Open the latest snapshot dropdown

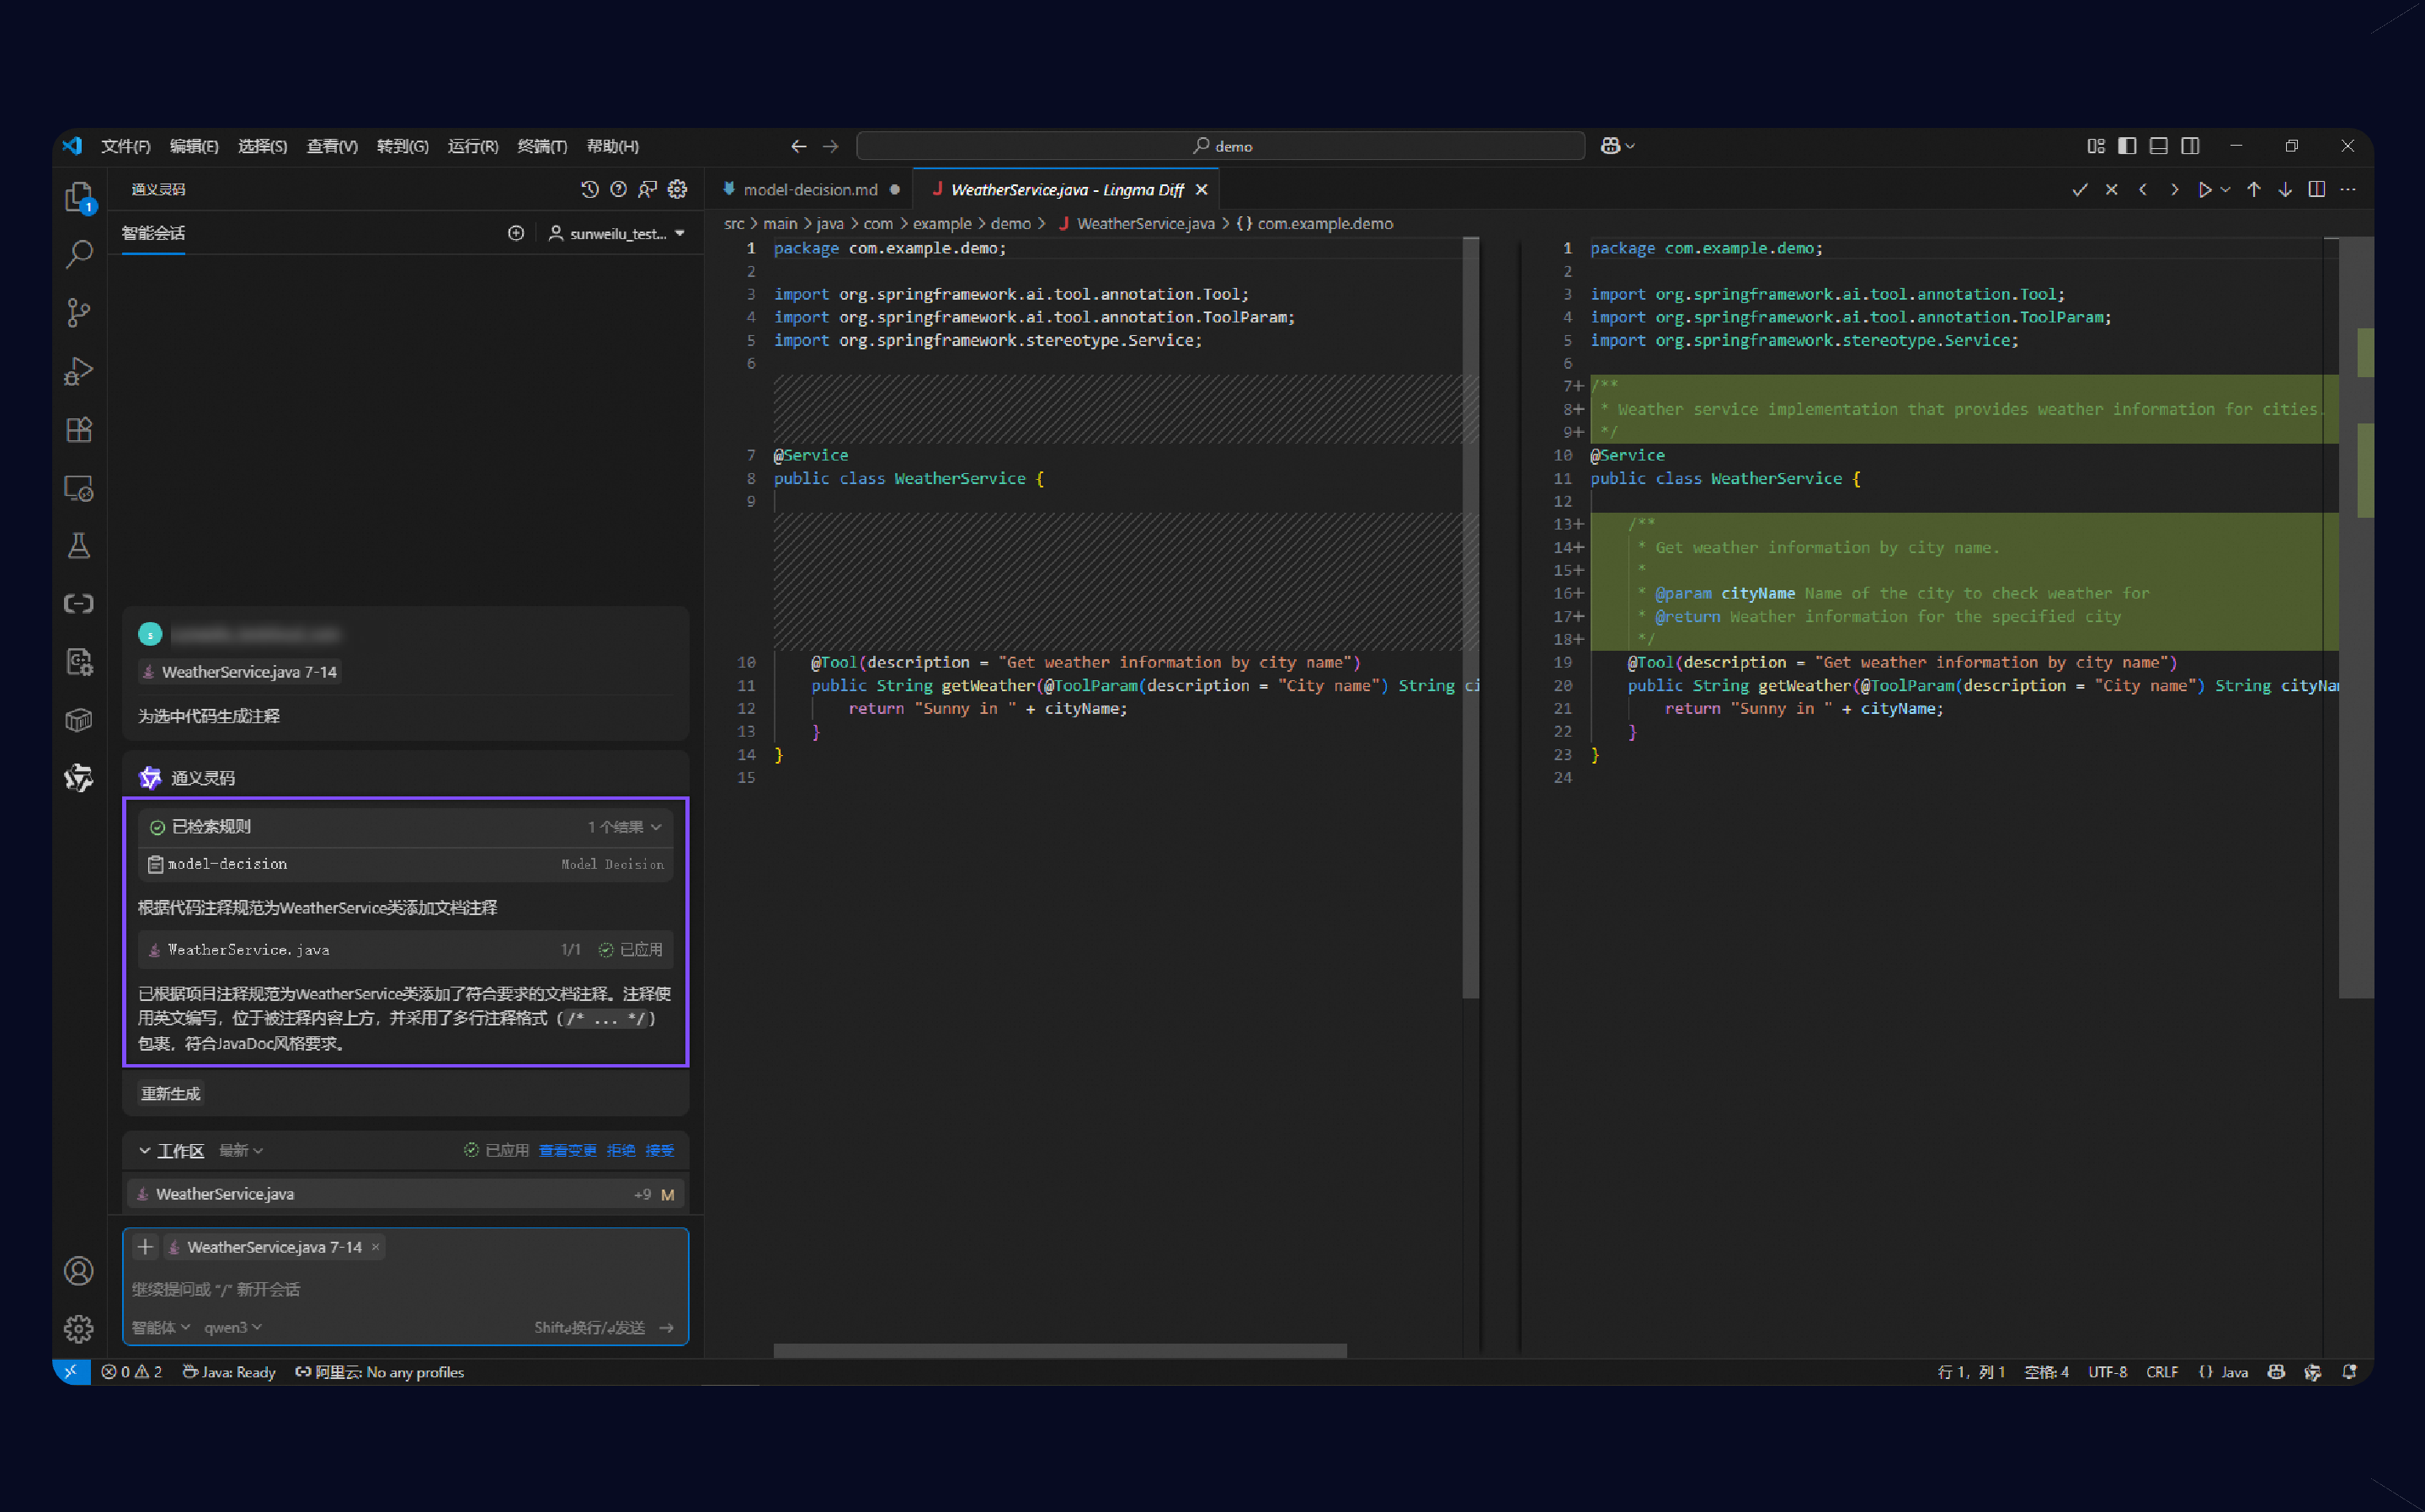click(241, 1150)
